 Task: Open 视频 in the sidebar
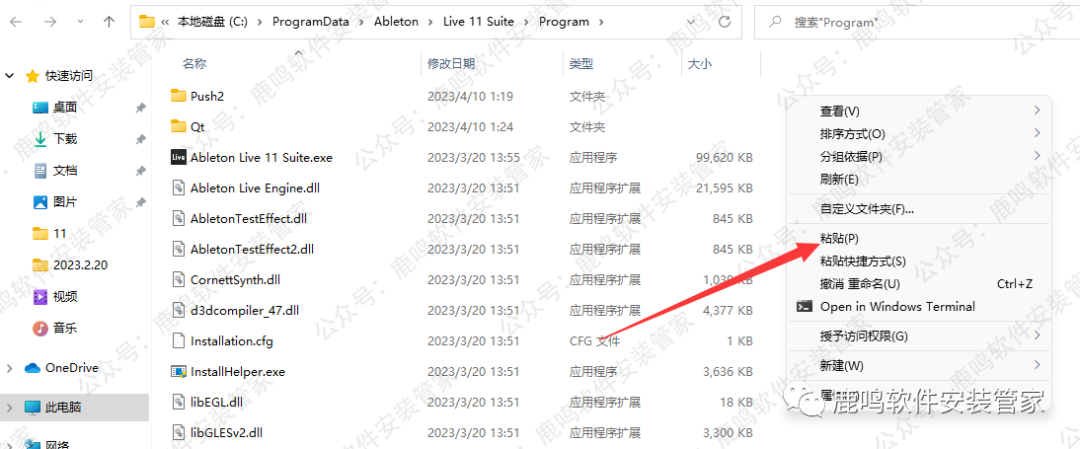pyautogui.click(x=65, y=296)
